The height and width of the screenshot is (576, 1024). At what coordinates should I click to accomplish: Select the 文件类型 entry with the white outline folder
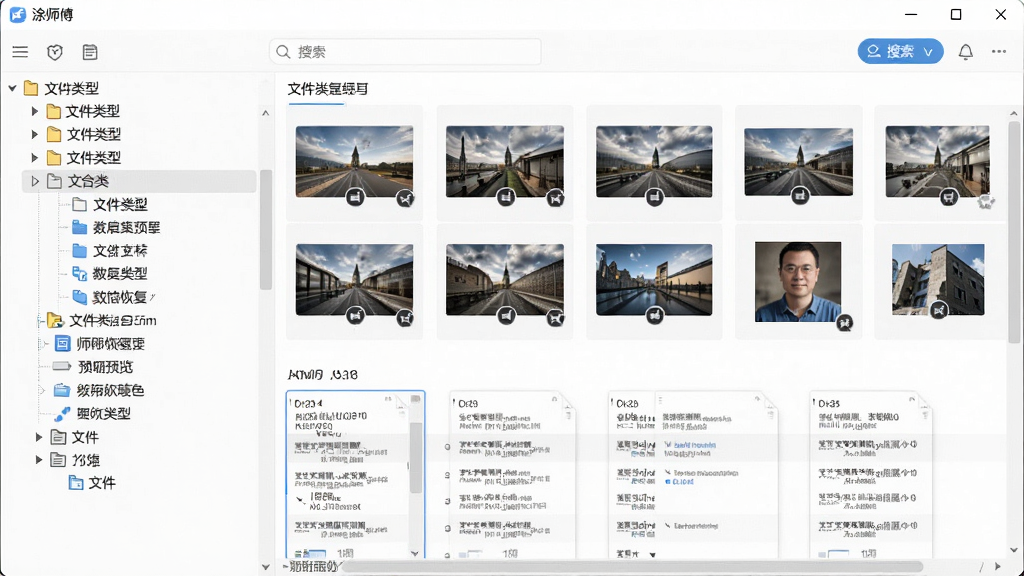(109, 204)
